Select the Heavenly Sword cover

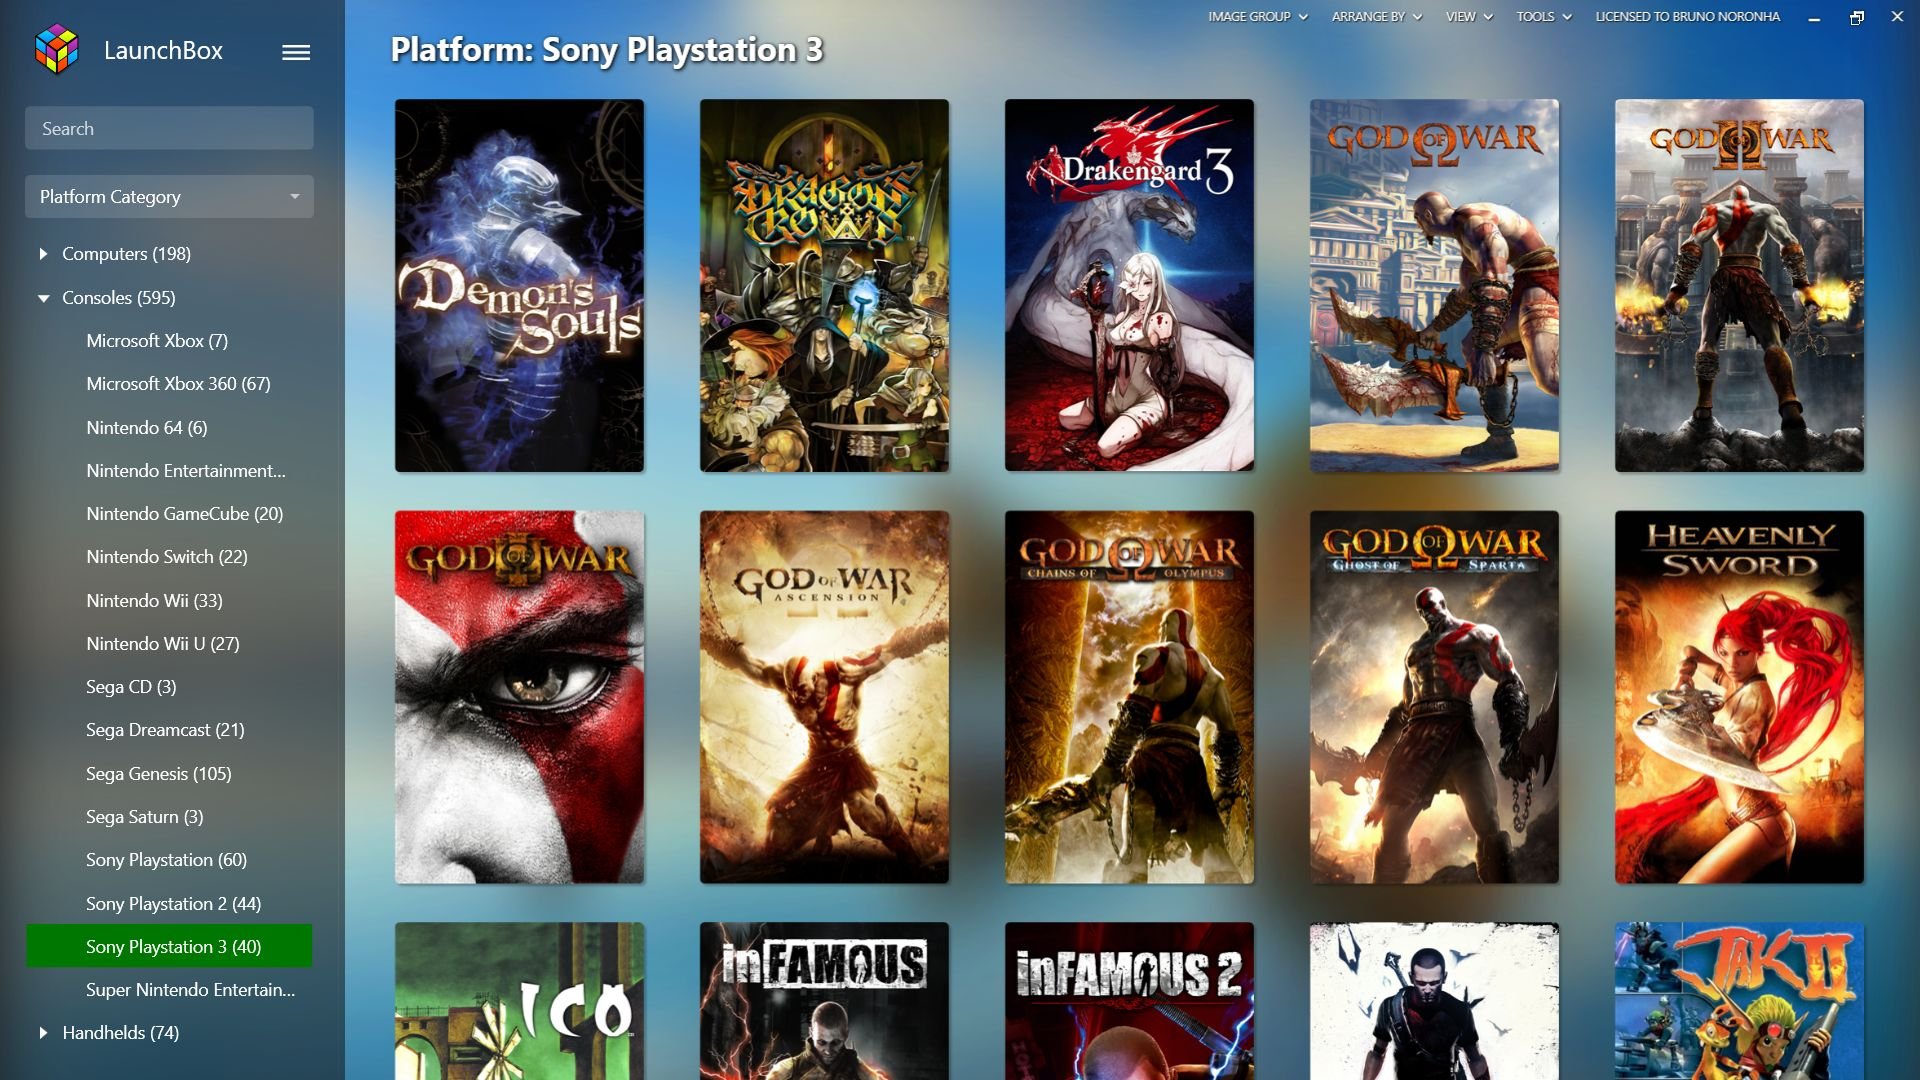point(1739,697)
